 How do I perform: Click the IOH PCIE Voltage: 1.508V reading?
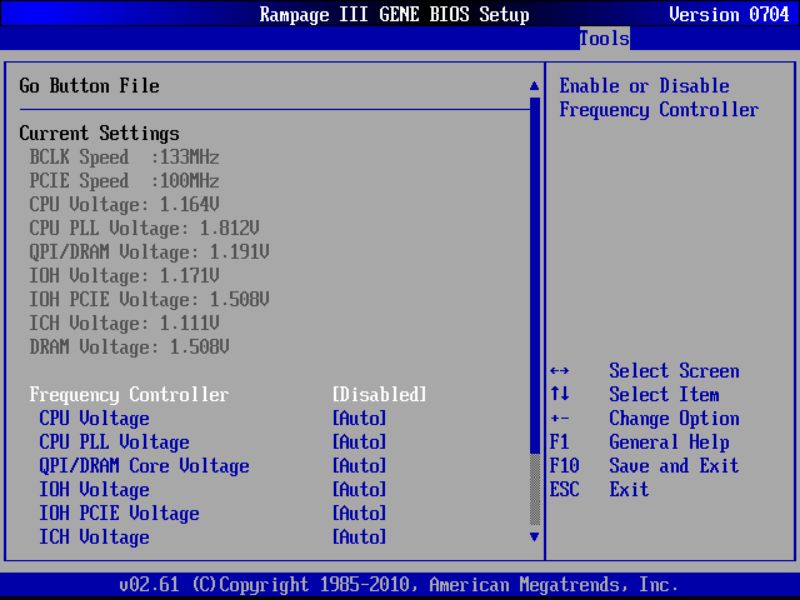pos(149,299)
